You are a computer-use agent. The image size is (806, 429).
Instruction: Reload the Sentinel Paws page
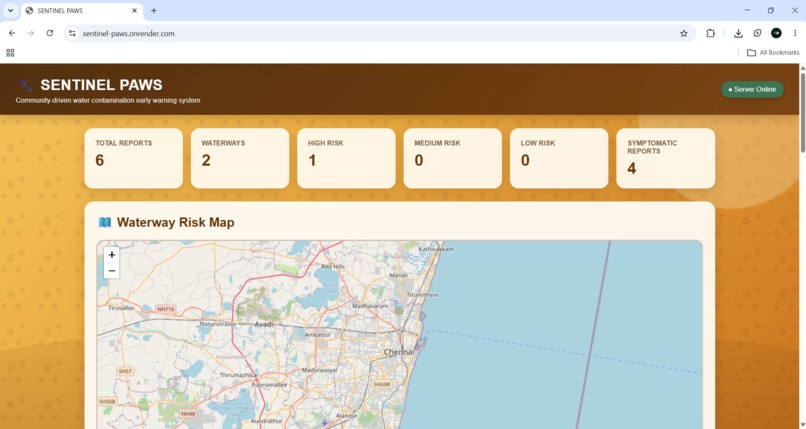tap(50, 33)
